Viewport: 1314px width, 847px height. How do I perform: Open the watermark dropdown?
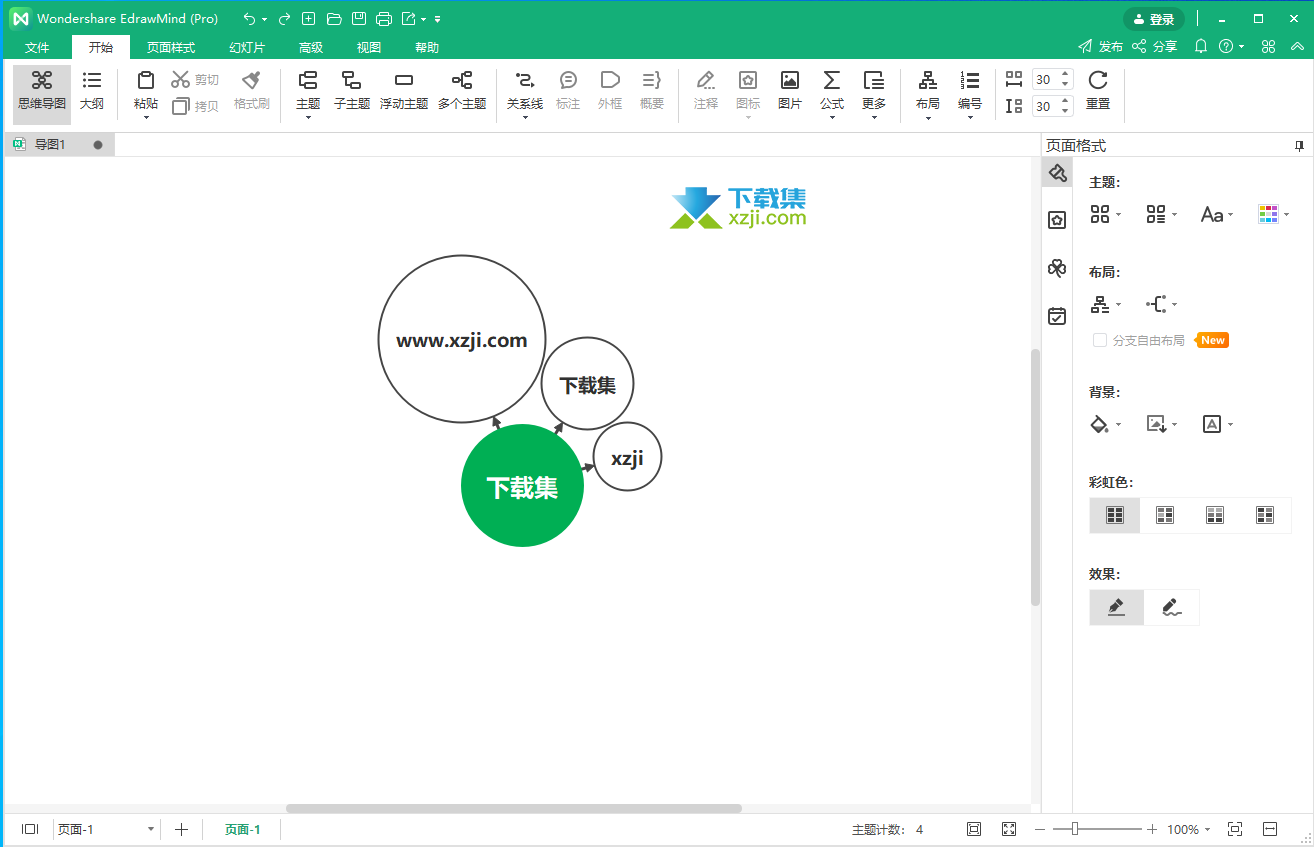1217,424
